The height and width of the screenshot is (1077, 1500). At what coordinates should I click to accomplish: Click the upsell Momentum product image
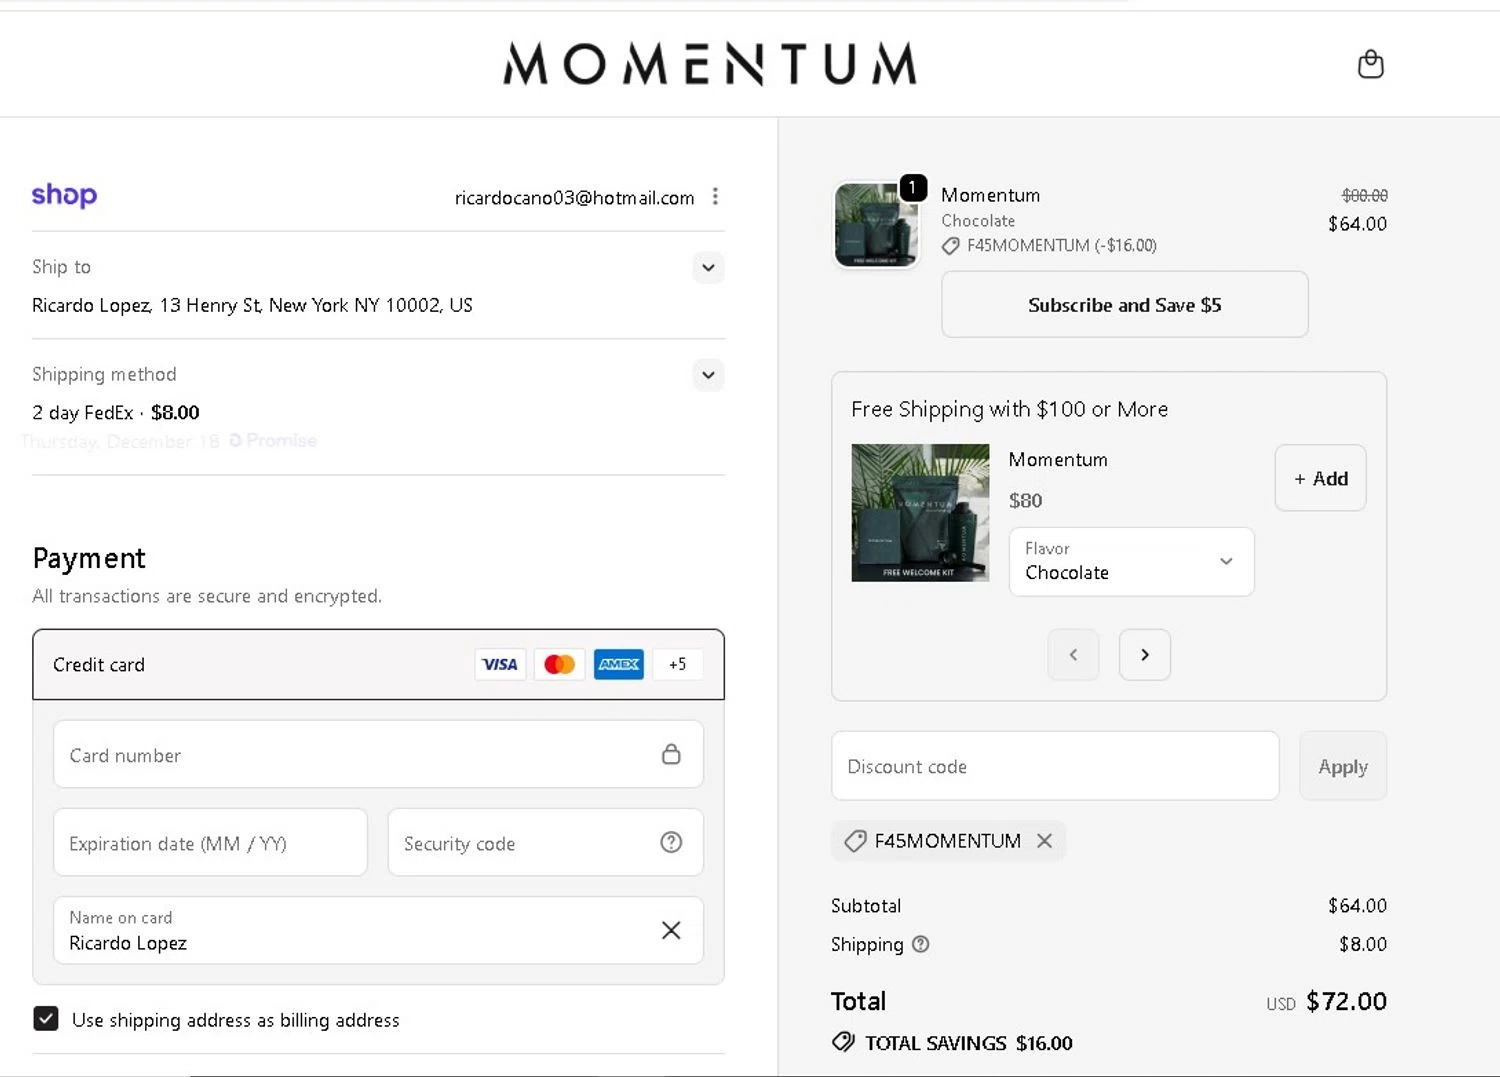point(920,512)
